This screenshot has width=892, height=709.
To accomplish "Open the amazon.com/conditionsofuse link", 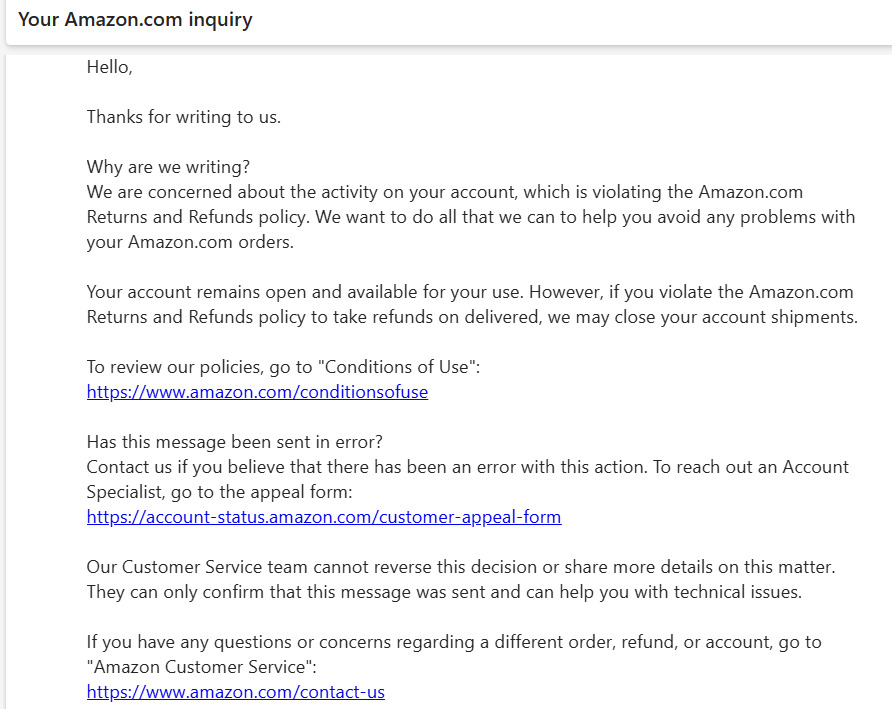I will pyautogui.click(x=257, y=392).
